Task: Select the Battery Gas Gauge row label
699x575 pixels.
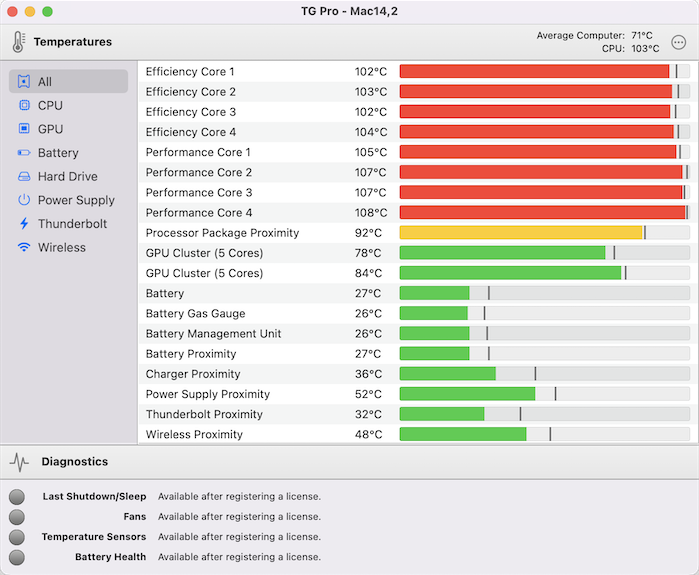Action: (195, 314)
